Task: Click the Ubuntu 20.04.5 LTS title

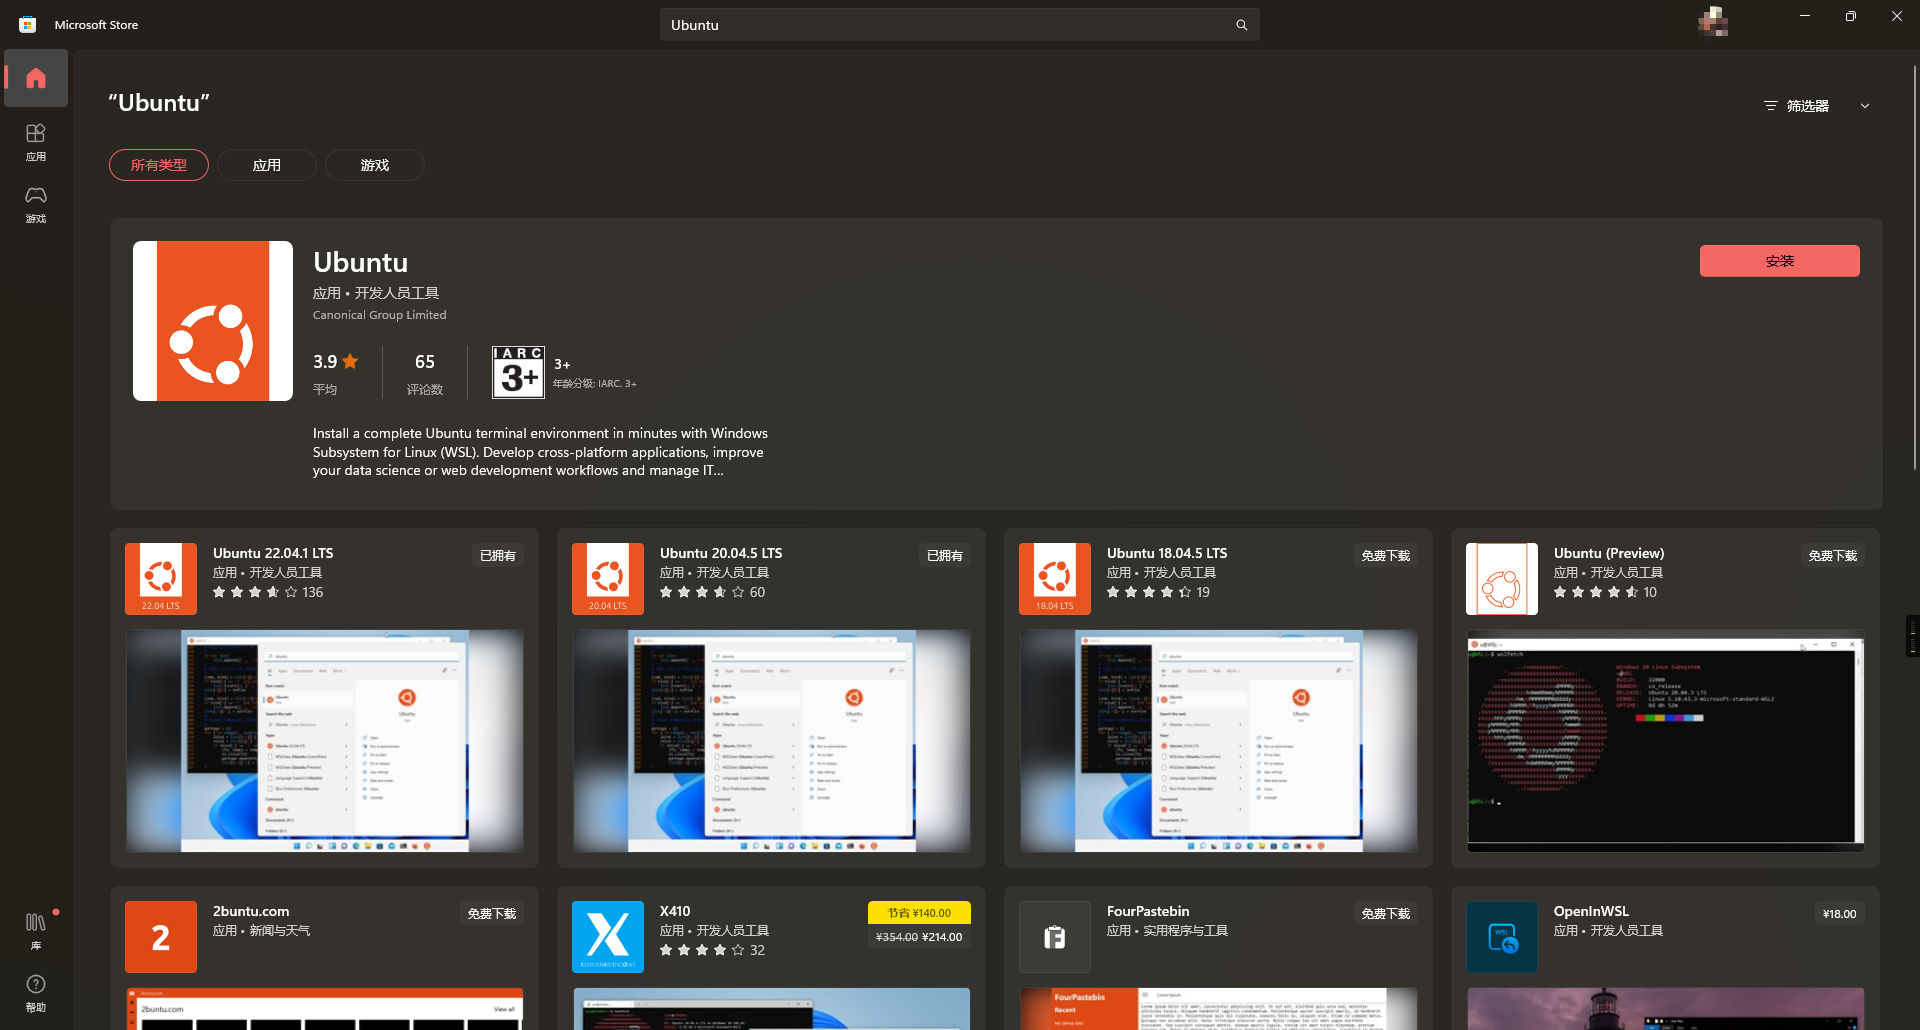Action: click(721, 553)
